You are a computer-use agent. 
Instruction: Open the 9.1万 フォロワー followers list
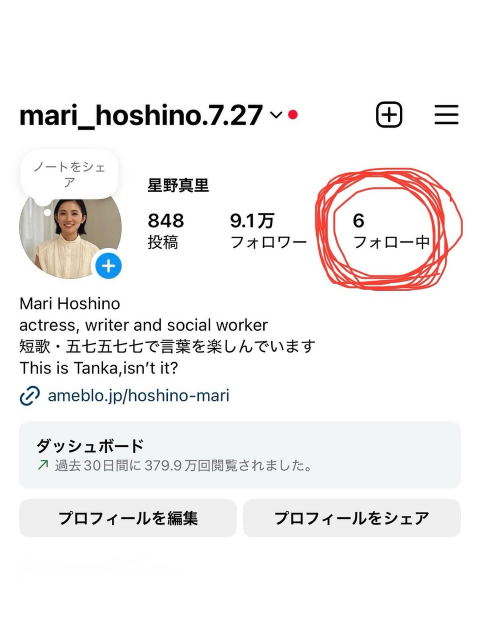click(x=268, y=231)
